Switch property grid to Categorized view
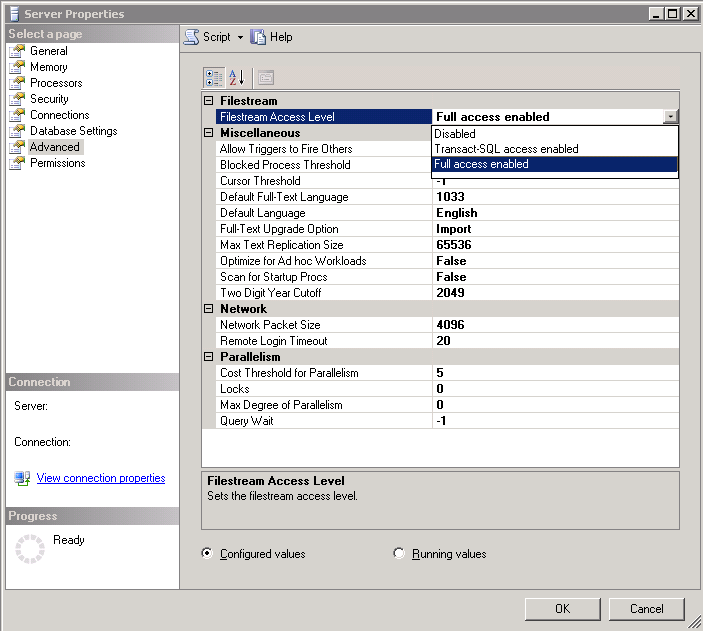Viewport: 703px width, 631px height. [x=214, y=78]
